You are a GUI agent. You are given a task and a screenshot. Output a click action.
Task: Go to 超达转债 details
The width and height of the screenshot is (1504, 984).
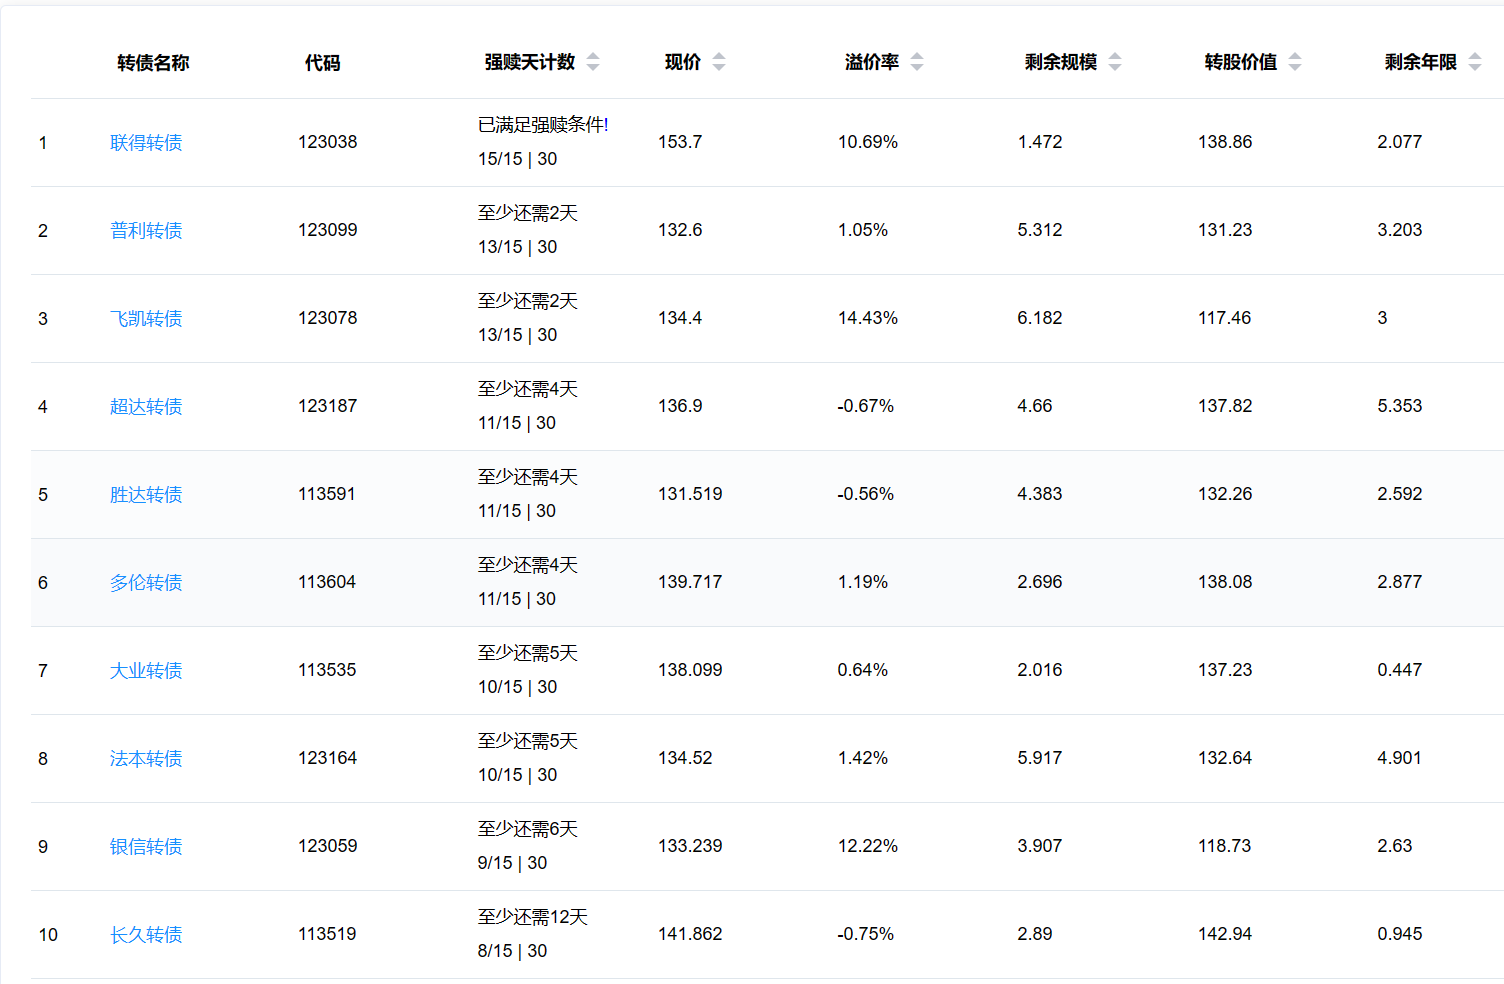[146, 407]
